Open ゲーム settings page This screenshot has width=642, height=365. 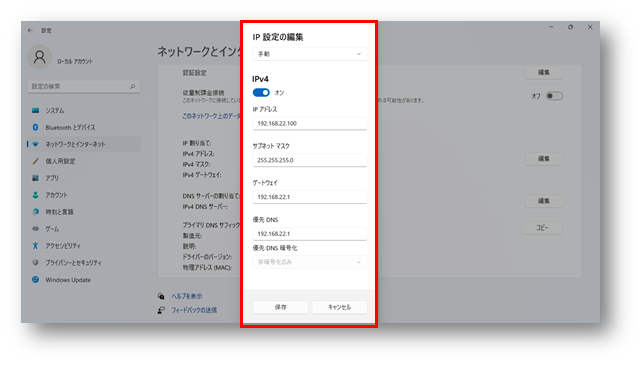pyautogui.click(x=84, y=229)
